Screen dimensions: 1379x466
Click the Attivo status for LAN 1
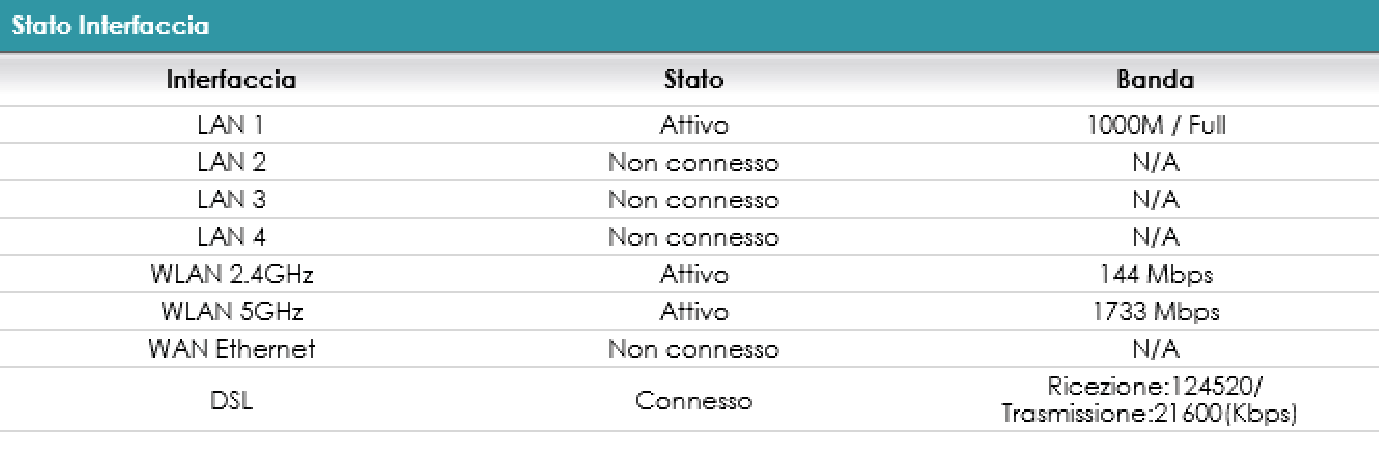point(693,126)
